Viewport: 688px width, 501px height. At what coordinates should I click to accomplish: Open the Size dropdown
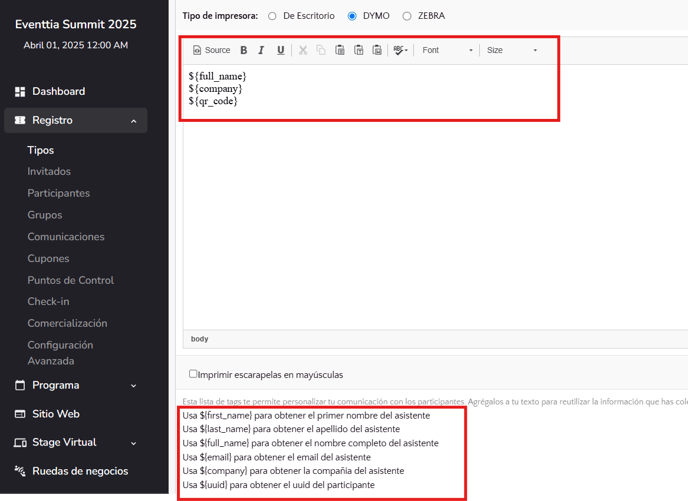click(x=511, y=50)
